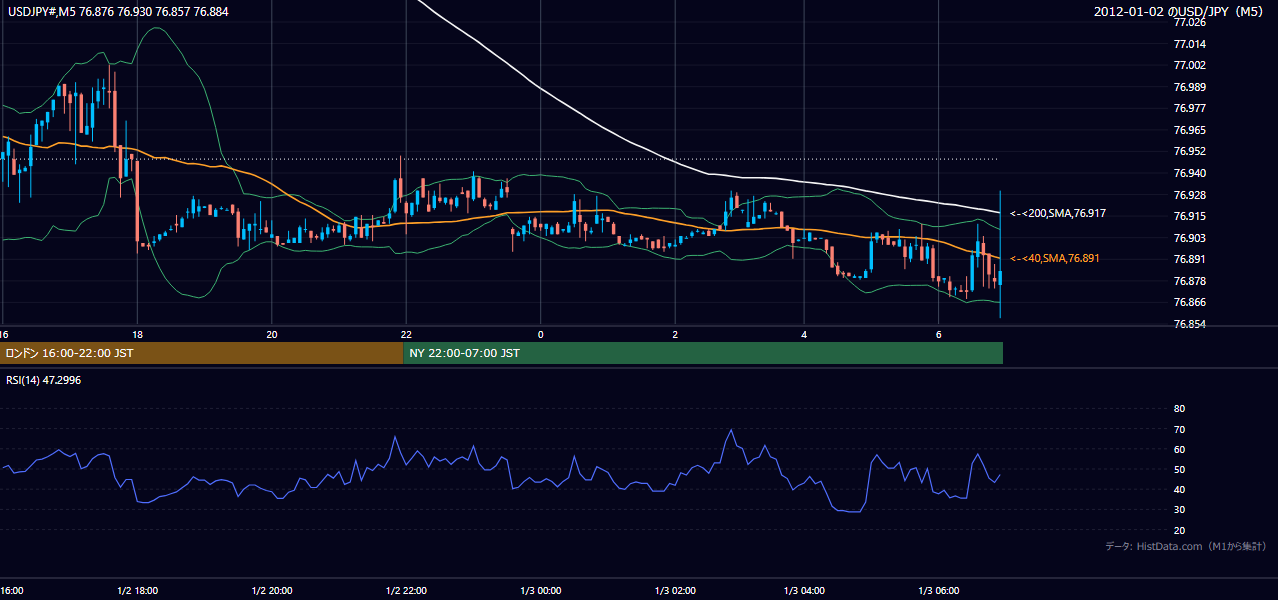Viewport: 1278px width, 600px height.
Task: Click the RSI 50 level label
Action: click(1179, 469)
